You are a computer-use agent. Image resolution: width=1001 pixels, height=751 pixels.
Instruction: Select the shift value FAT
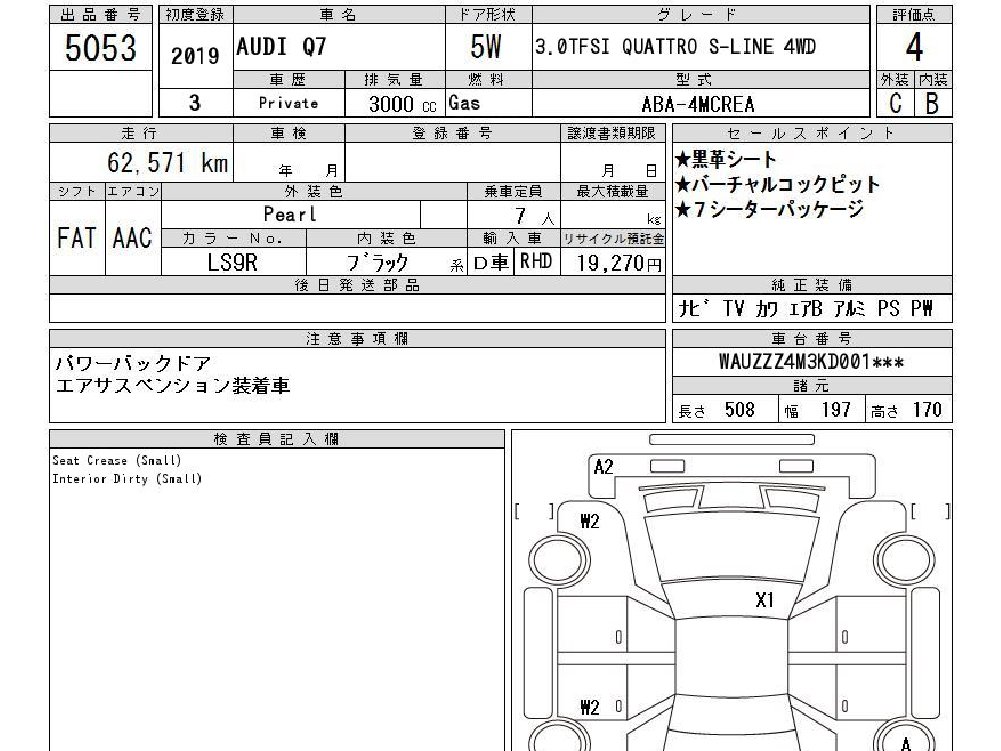click(76, 238)
